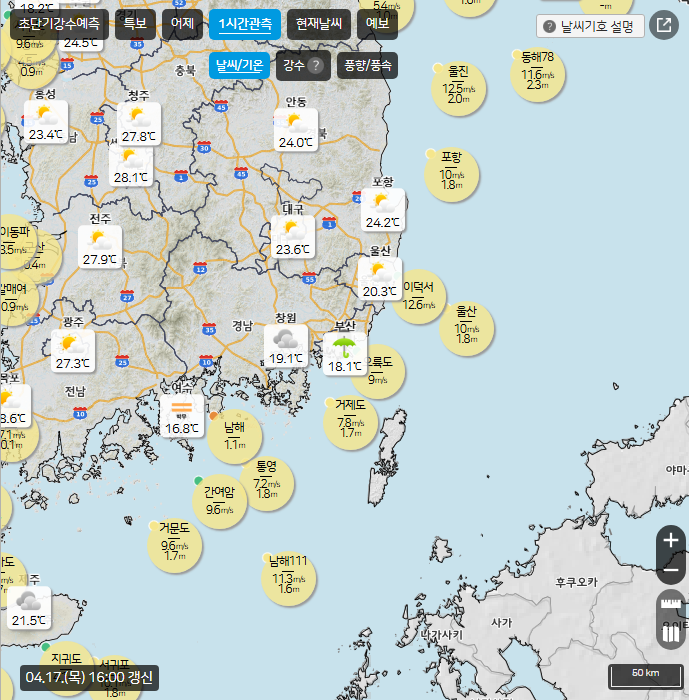Image resolution: width=689 pixels, height=700 pixels.
Task: Click the 사가 map label
Action: (501, 622)
